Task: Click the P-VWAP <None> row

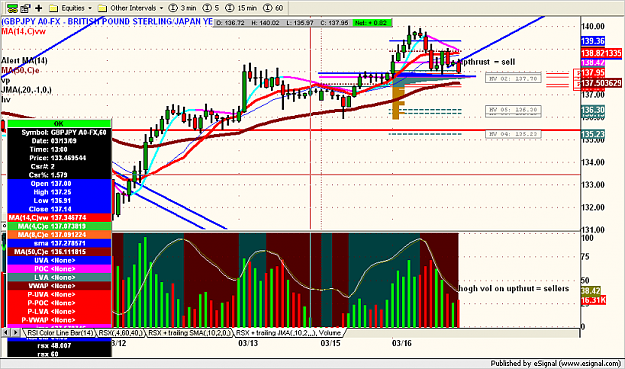Action: [x=59, y=320]
